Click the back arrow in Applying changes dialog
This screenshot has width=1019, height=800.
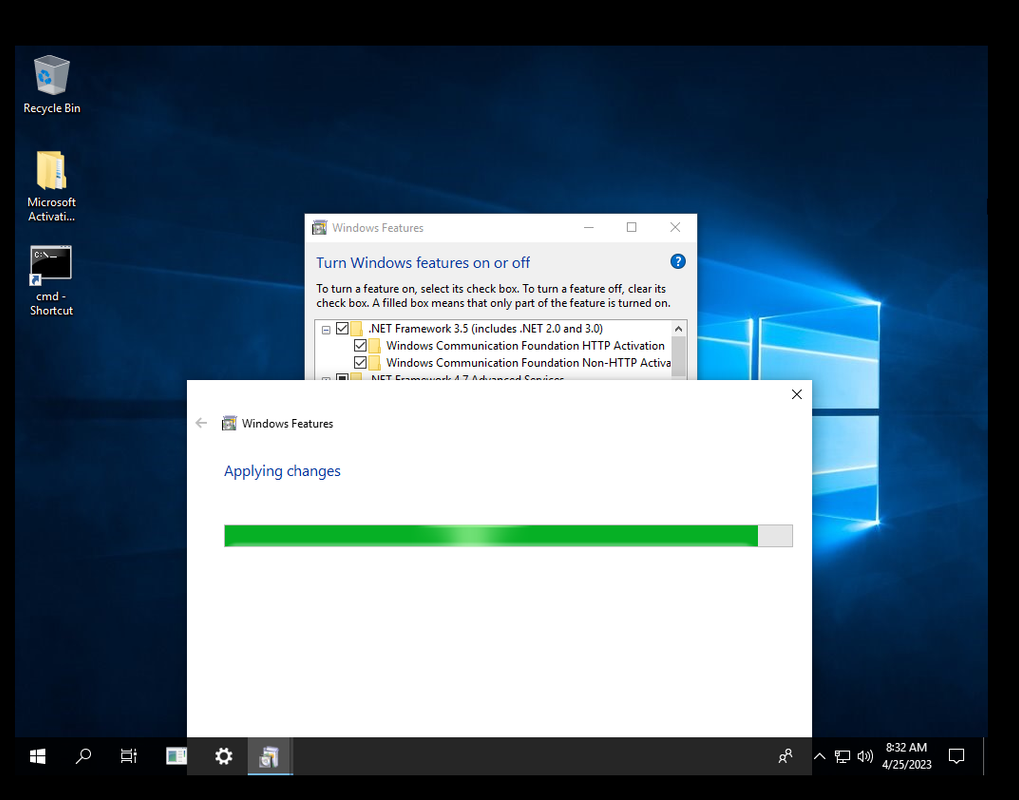pyautogui.click(x=201, y=423)
